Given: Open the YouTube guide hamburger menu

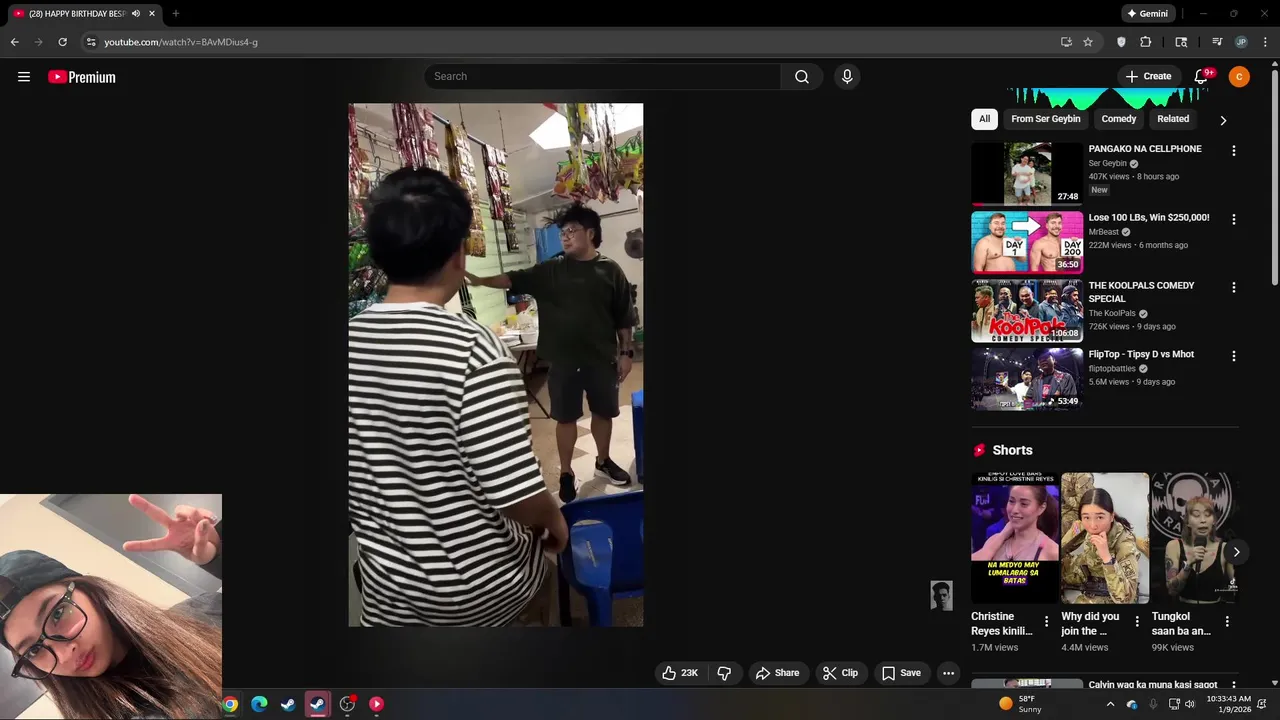Looking at the screenshot, I should (x=24, y=77).
